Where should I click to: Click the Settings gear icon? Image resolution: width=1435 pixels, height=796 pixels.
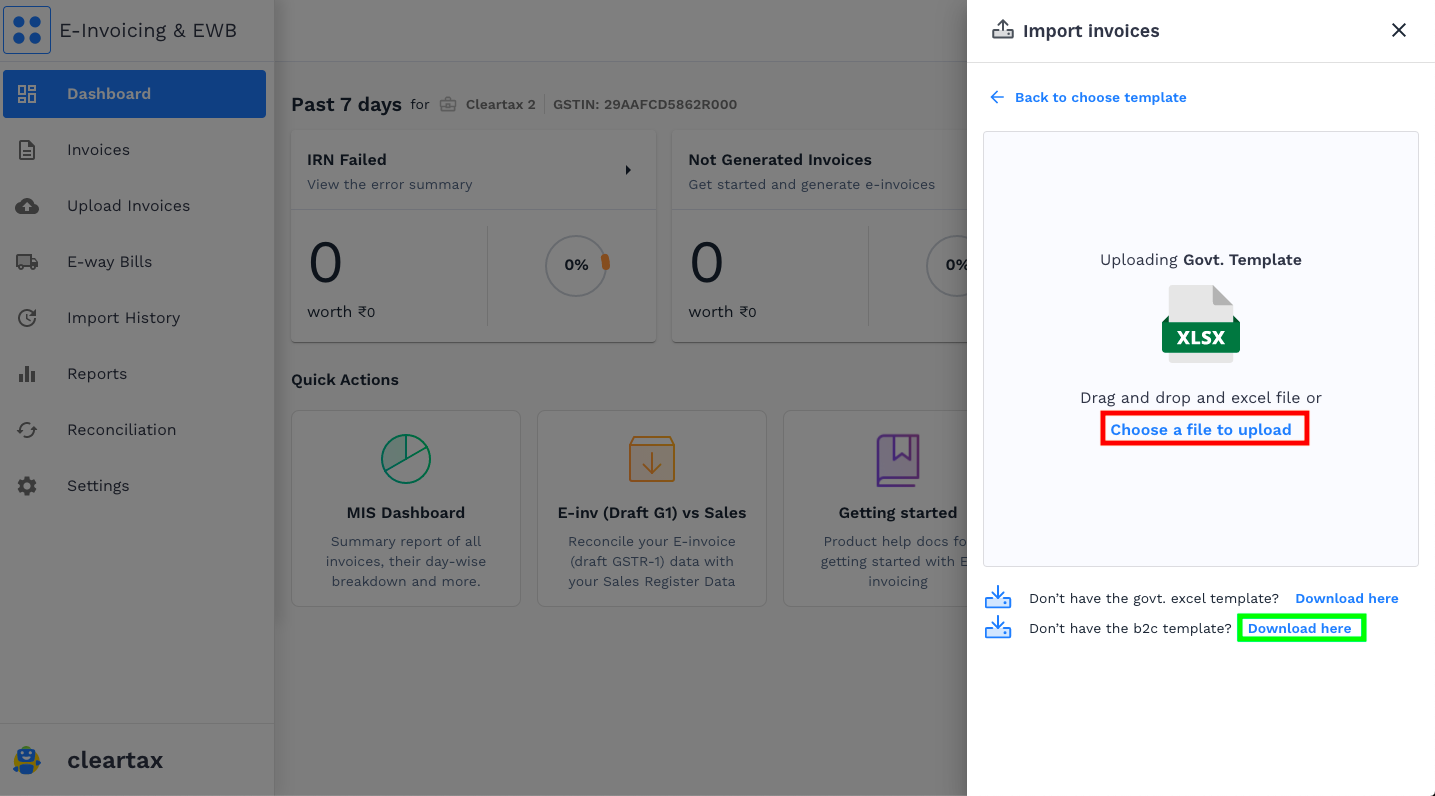(x=27, y=486)
